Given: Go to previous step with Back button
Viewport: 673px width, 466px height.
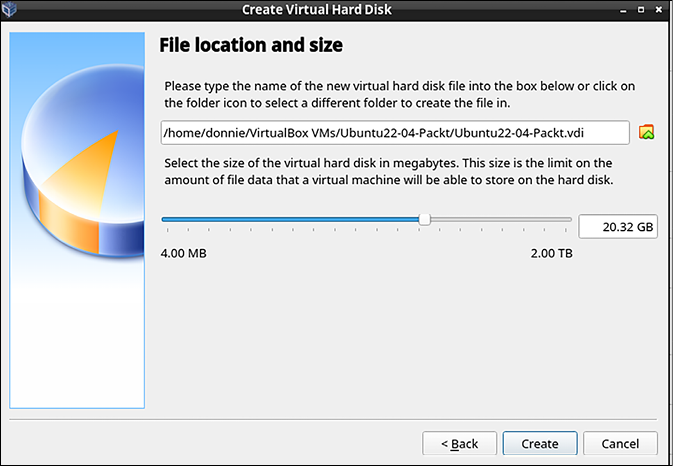Looking at the screenshot, I should click(460, 443).
